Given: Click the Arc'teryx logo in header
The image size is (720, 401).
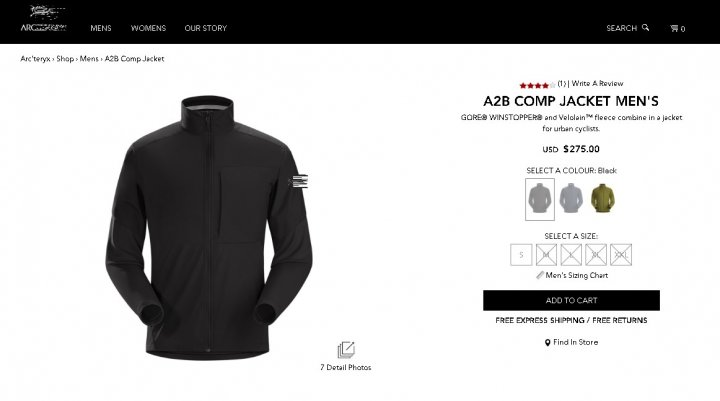Looking at the screenshot, I should 44,19.
